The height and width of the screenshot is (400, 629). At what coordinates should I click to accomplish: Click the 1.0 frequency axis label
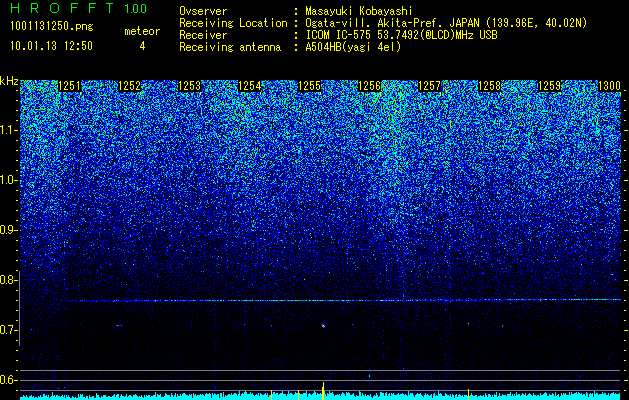pyautogui.click(x=7, y=180)
